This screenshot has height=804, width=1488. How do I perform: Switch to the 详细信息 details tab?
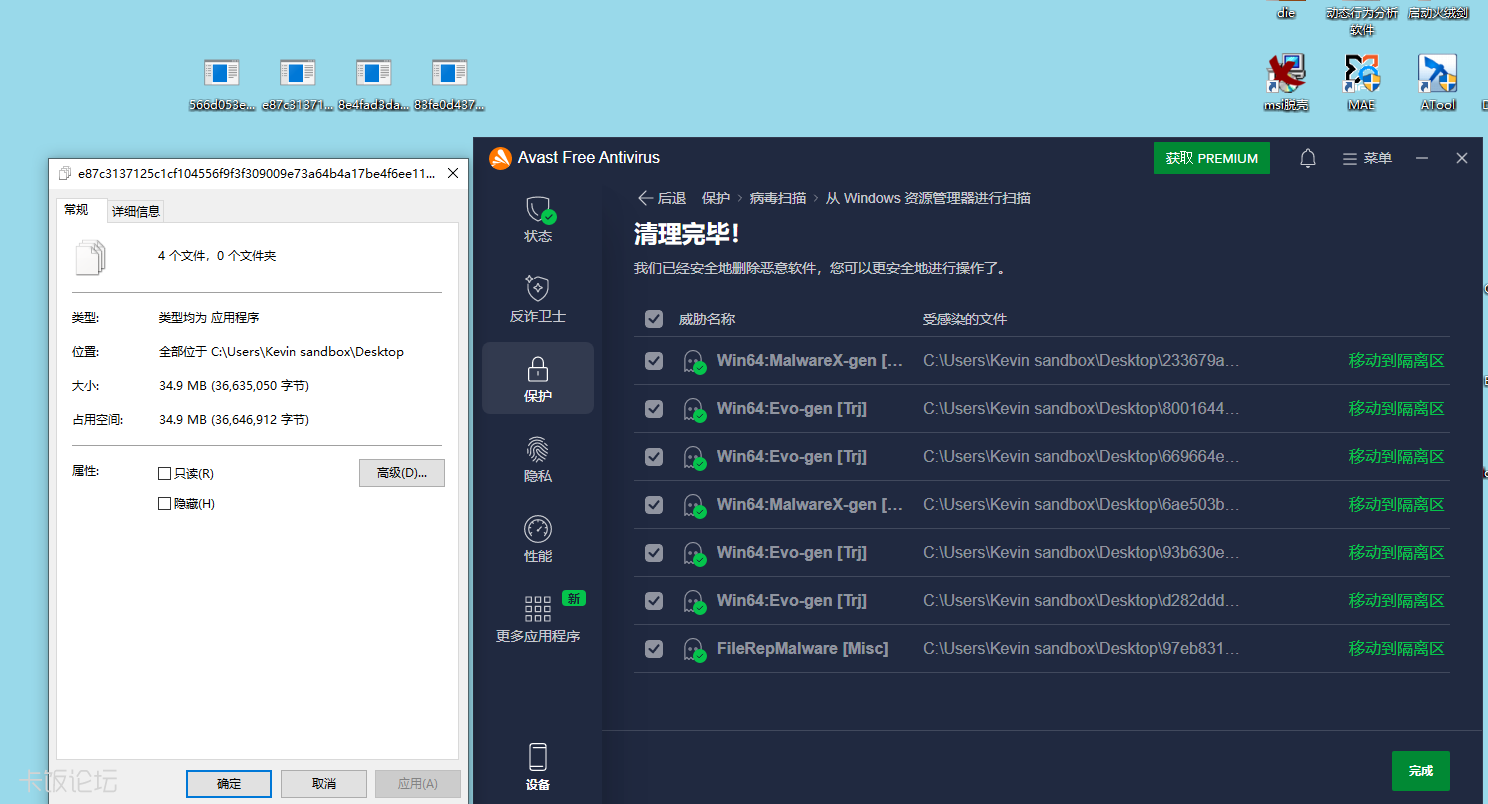tap(136, 211)
